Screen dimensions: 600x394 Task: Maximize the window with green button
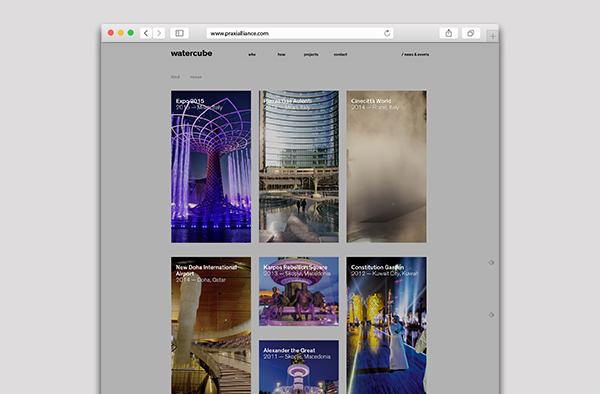[x=130, y=33]
